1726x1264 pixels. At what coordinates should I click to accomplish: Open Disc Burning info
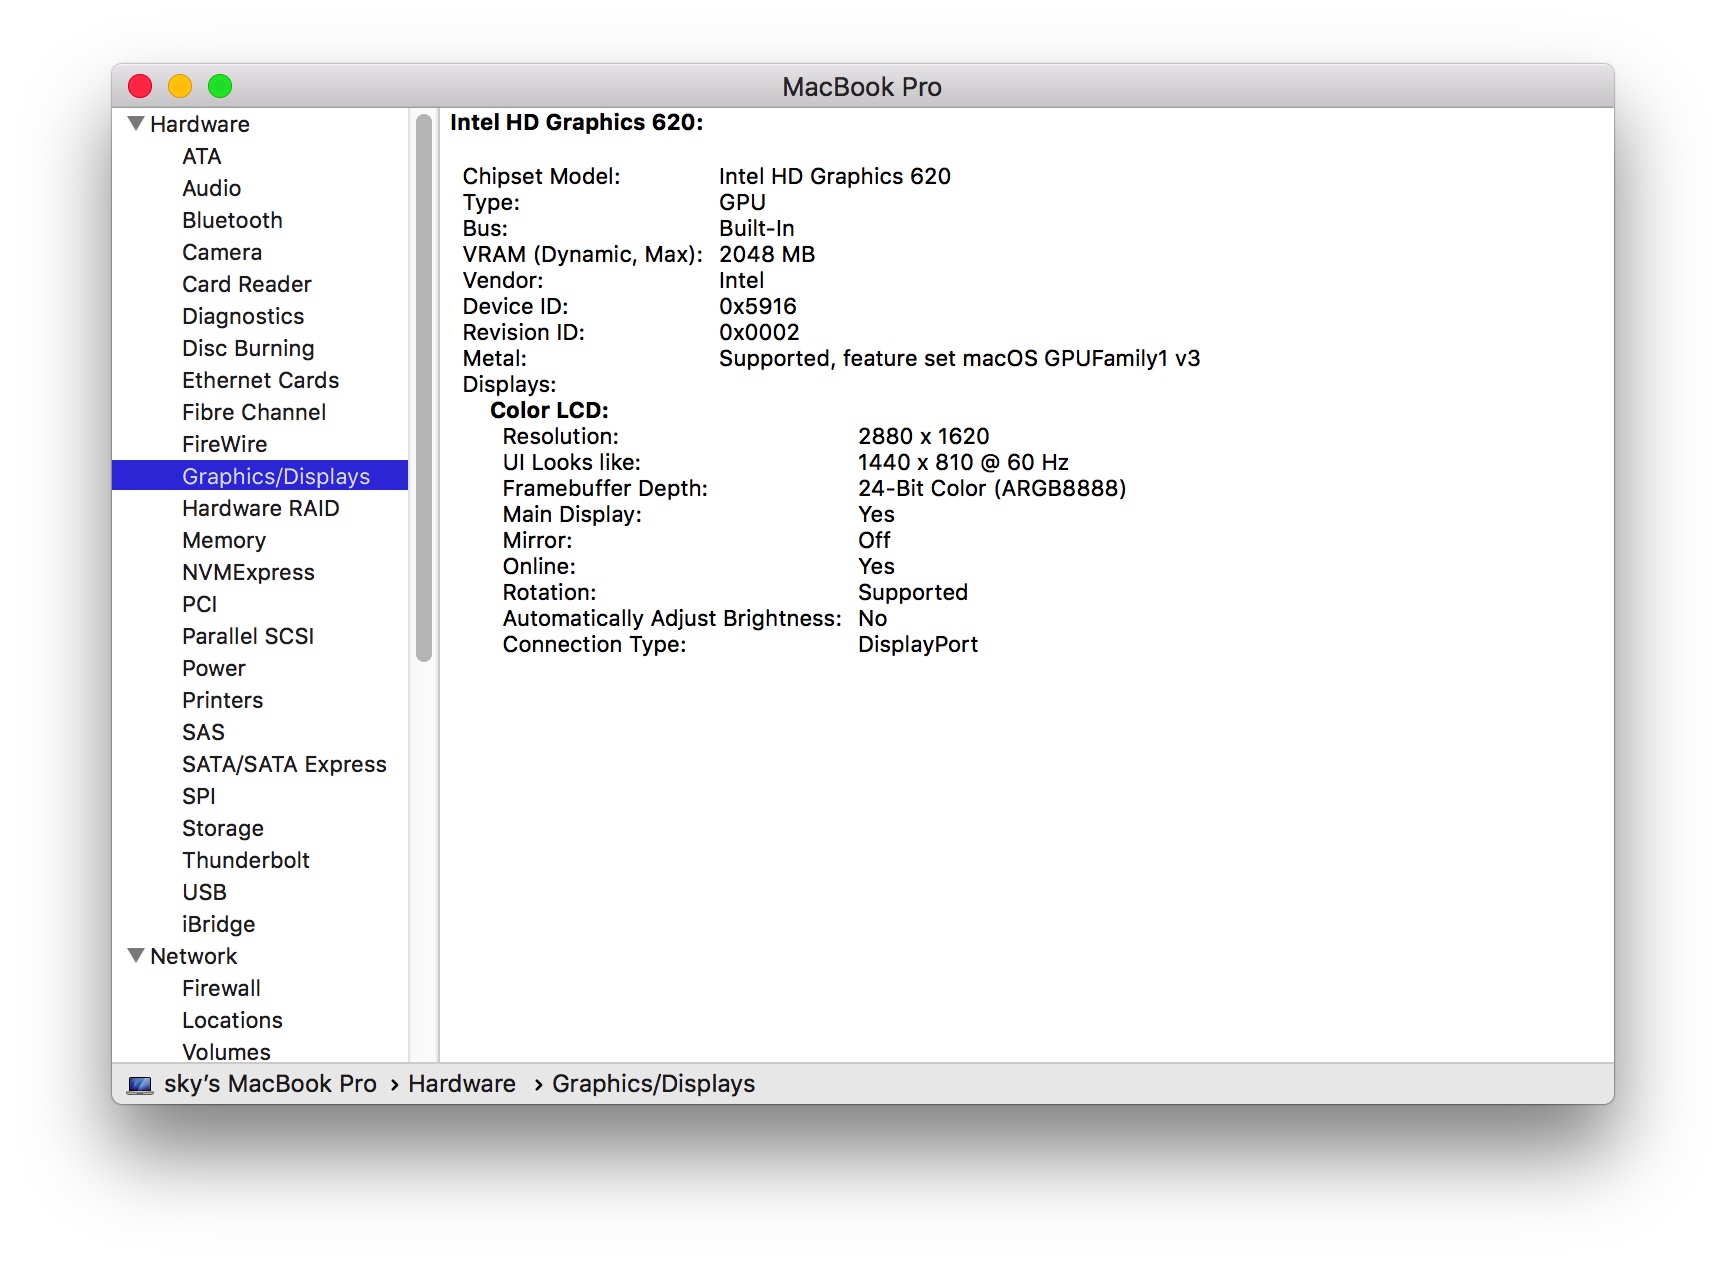pyautogui.click(x=248, y=348)
